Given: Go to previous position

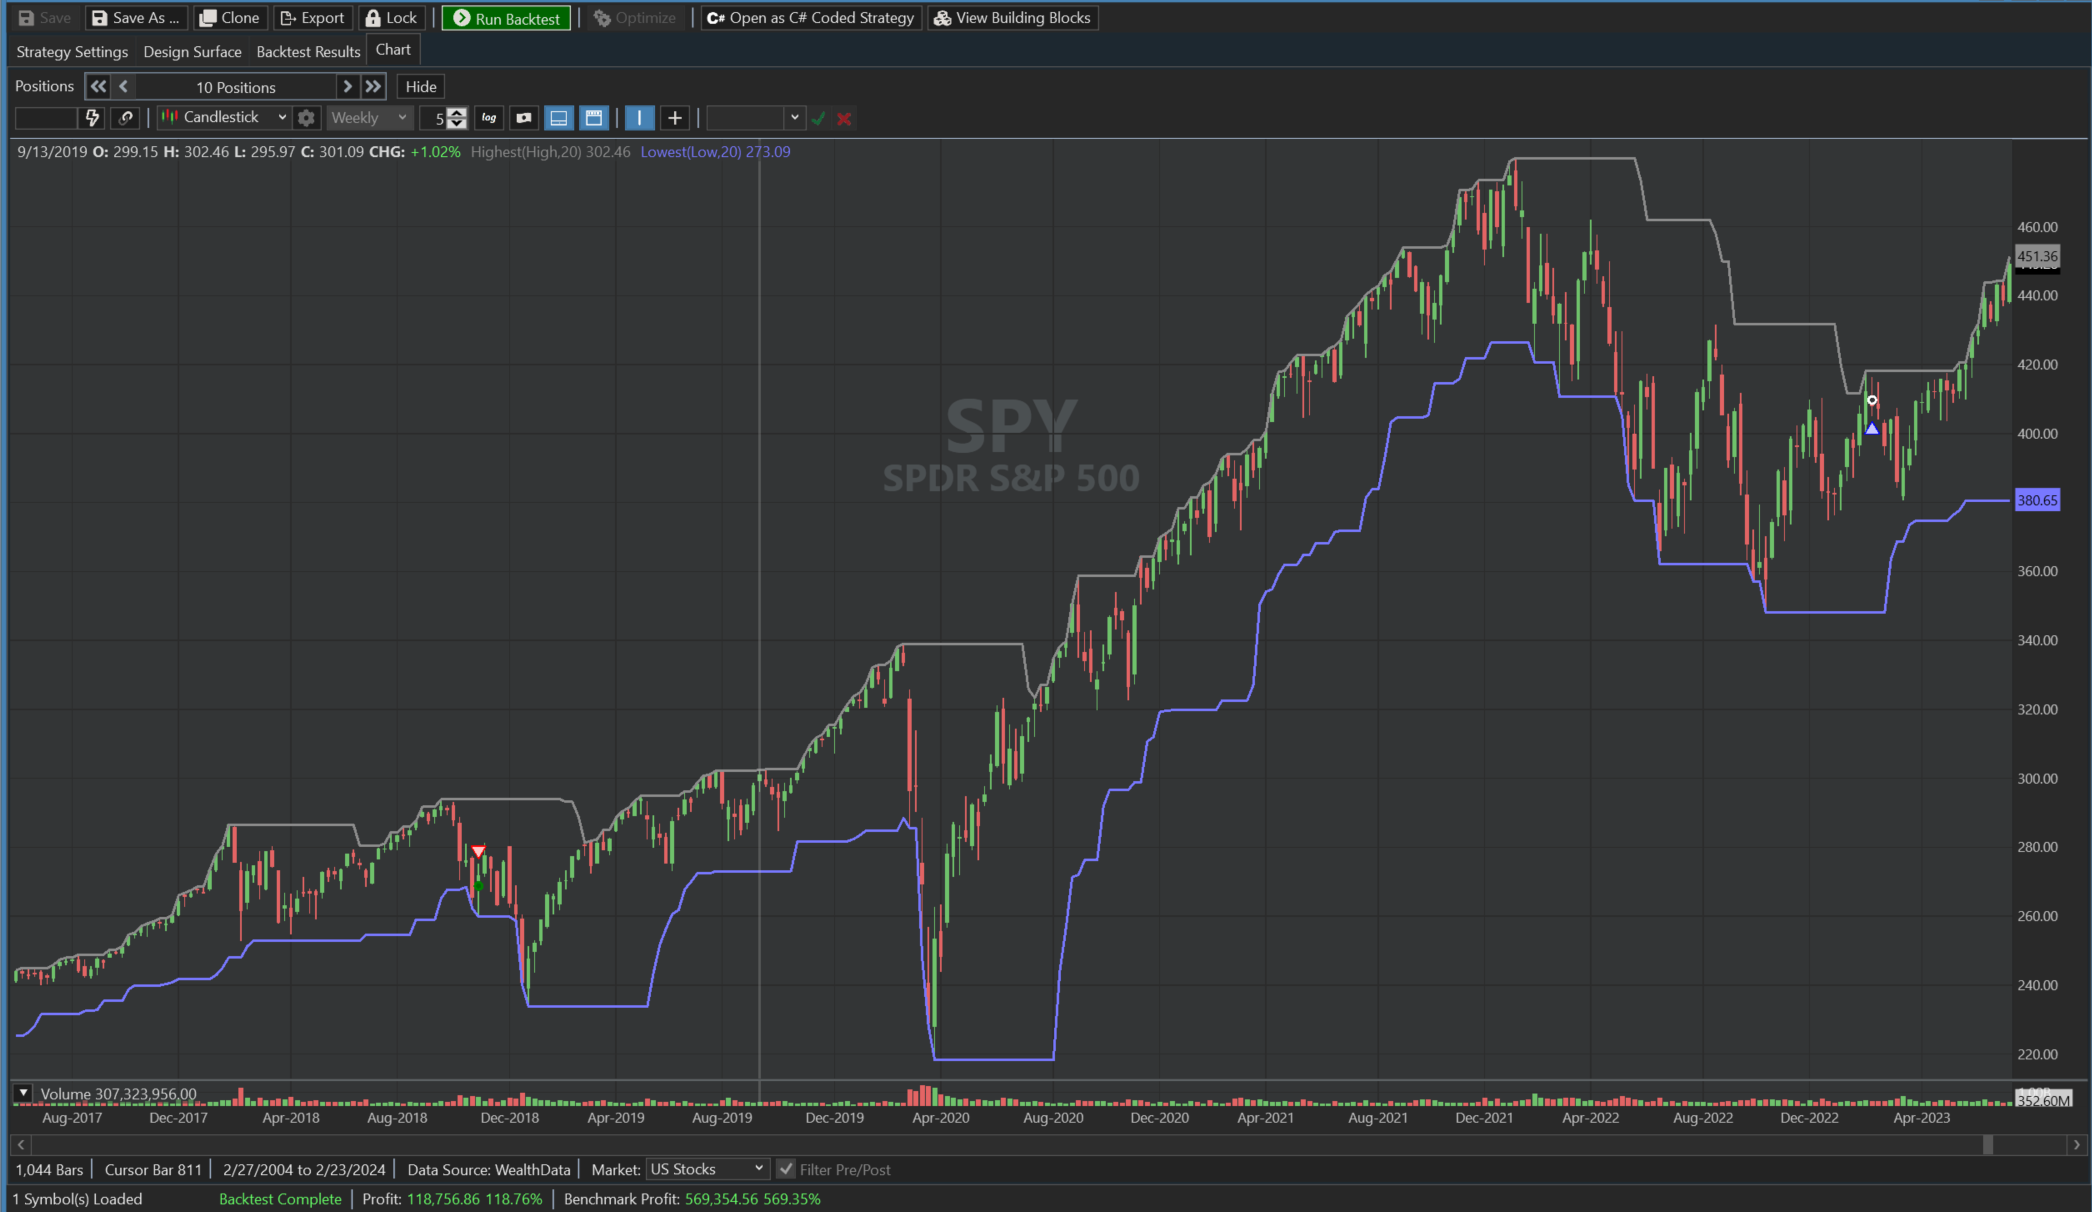Looking at the screenshot, I should click(123, 86).
